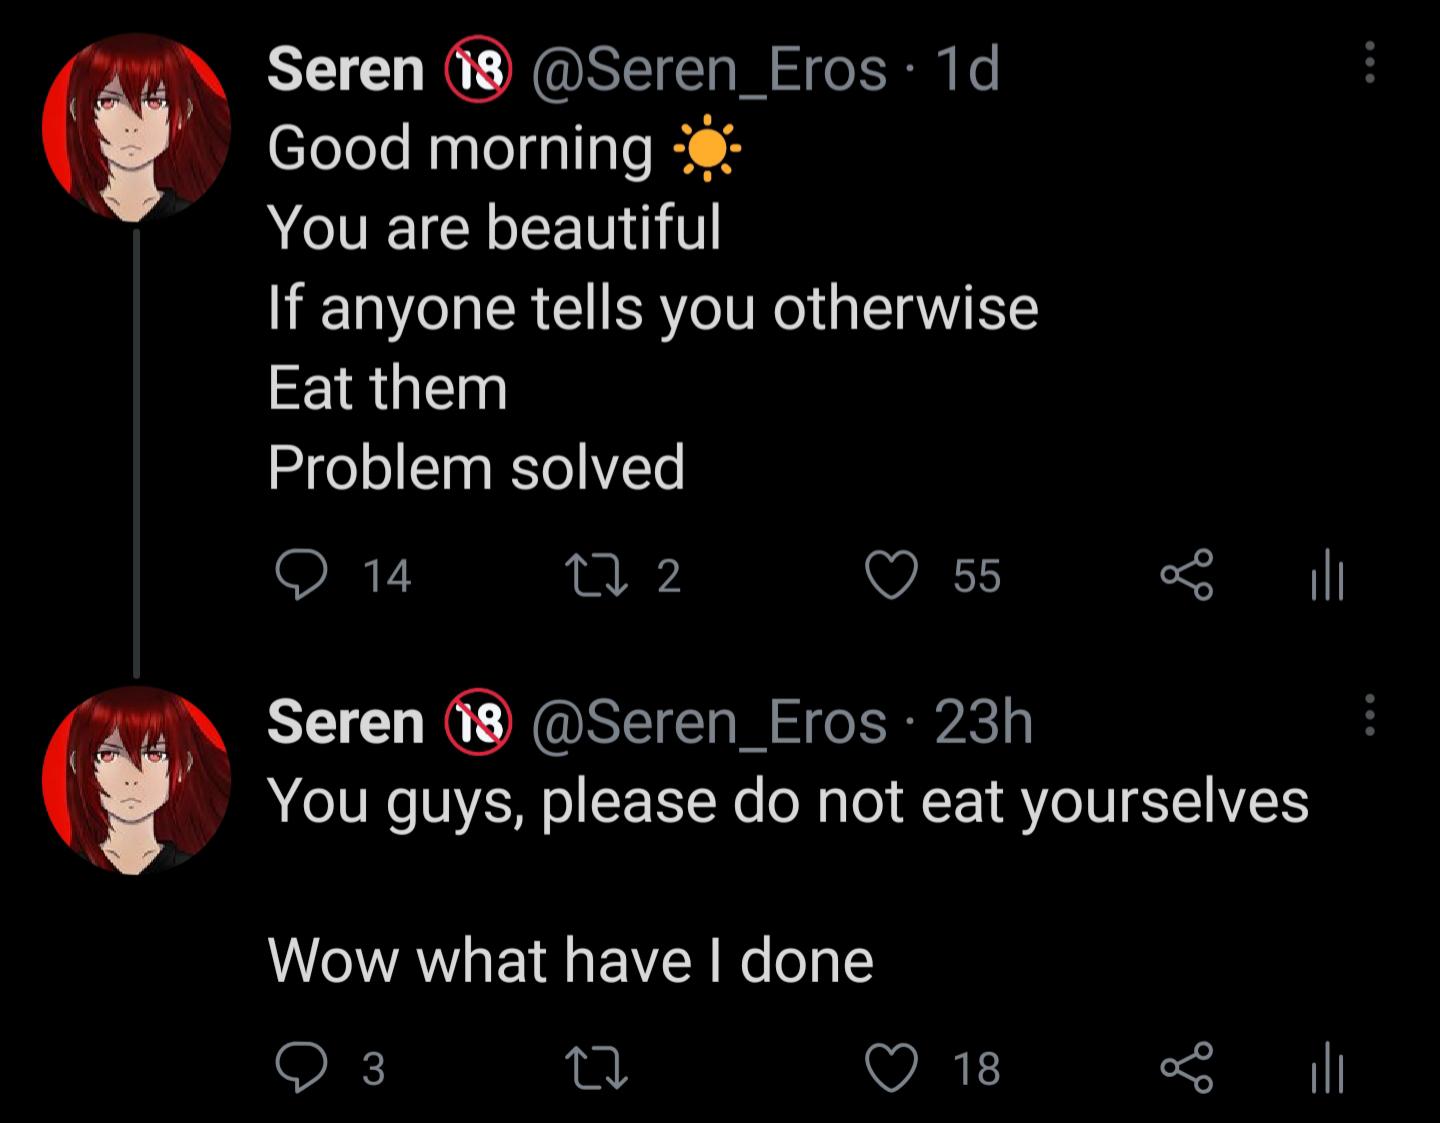Open Seren's avatar on the reply tweet
This screenshot has height=1123, width=1440.
point(136,780)
